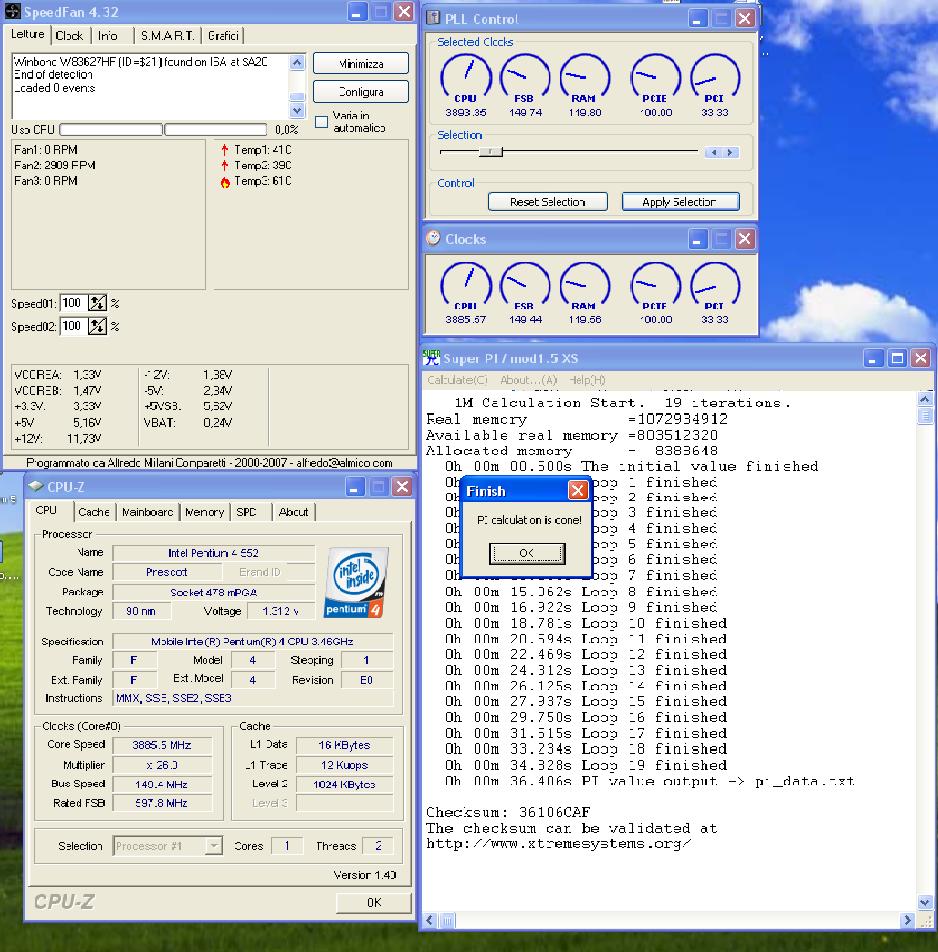Switch to SpeedFan Grafici tab
The width and height of the screenshot is (938, 952).
click(223, 36)
